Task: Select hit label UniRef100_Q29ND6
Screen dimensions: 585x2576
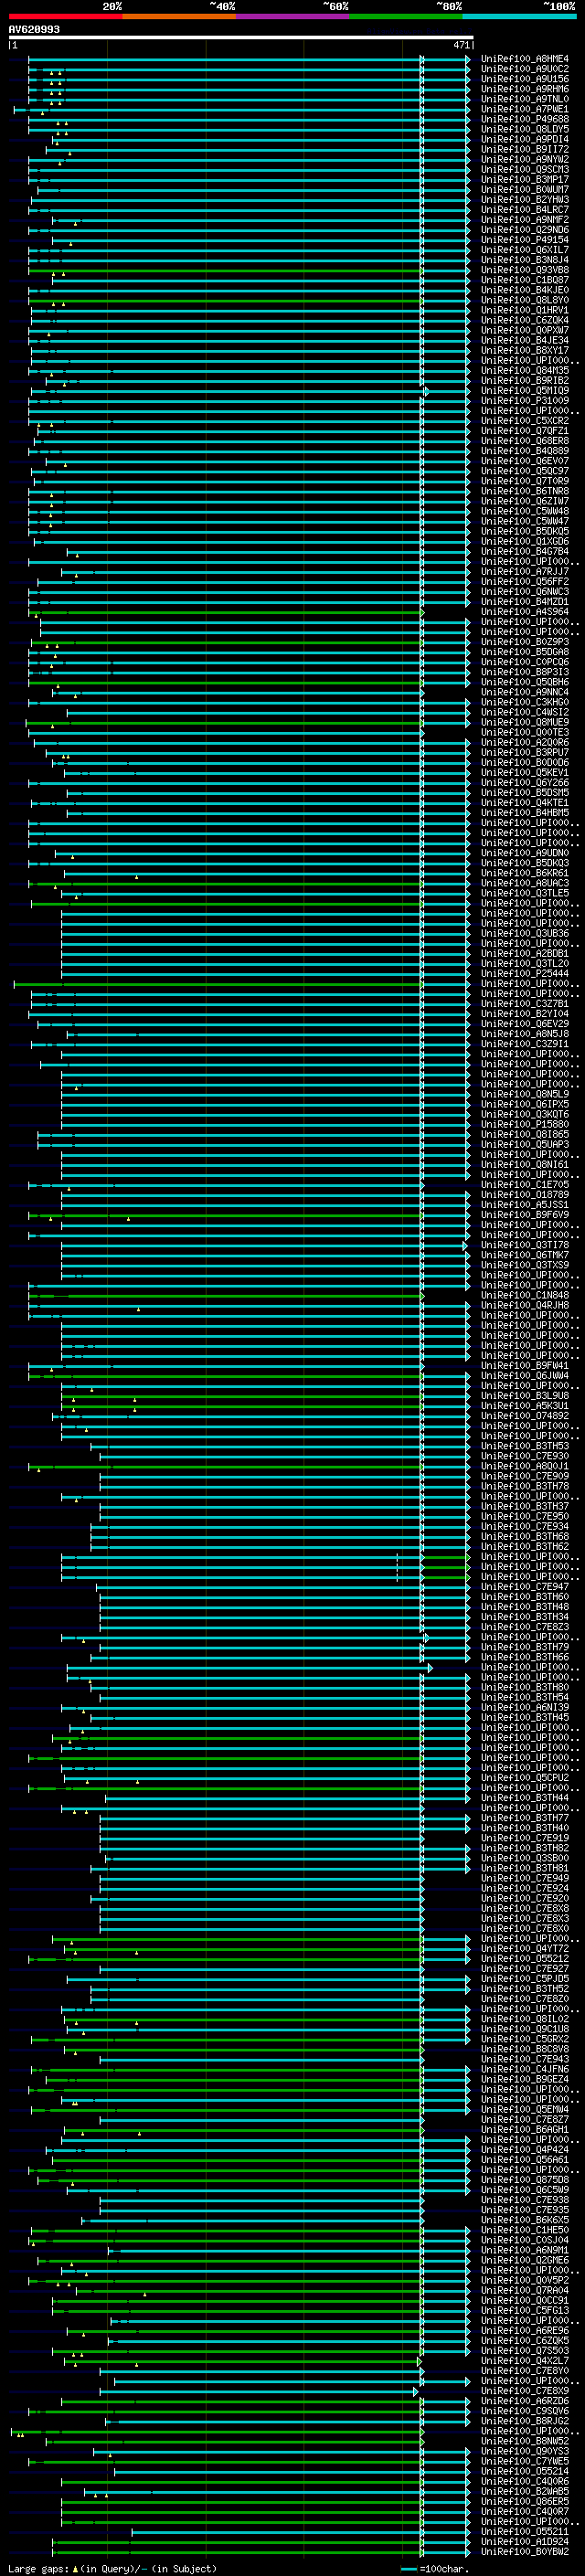Action: pos(524,230)
